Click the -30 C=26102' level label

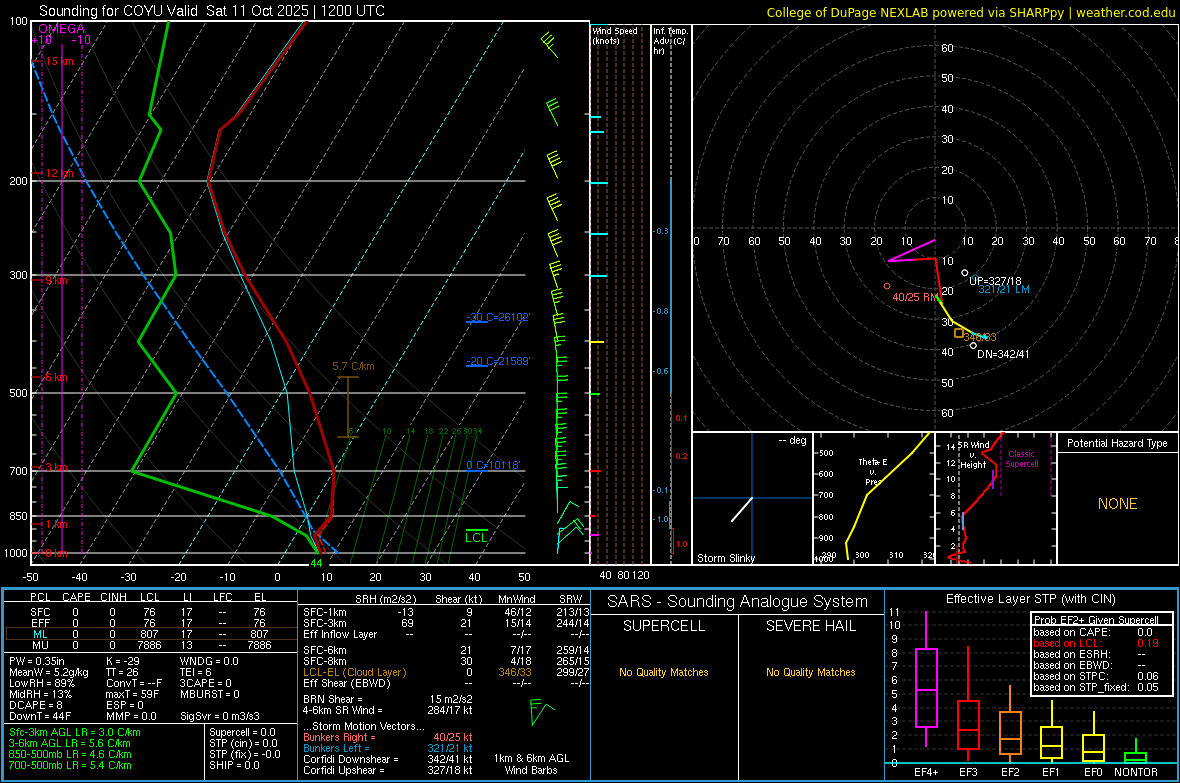point(498,317)
